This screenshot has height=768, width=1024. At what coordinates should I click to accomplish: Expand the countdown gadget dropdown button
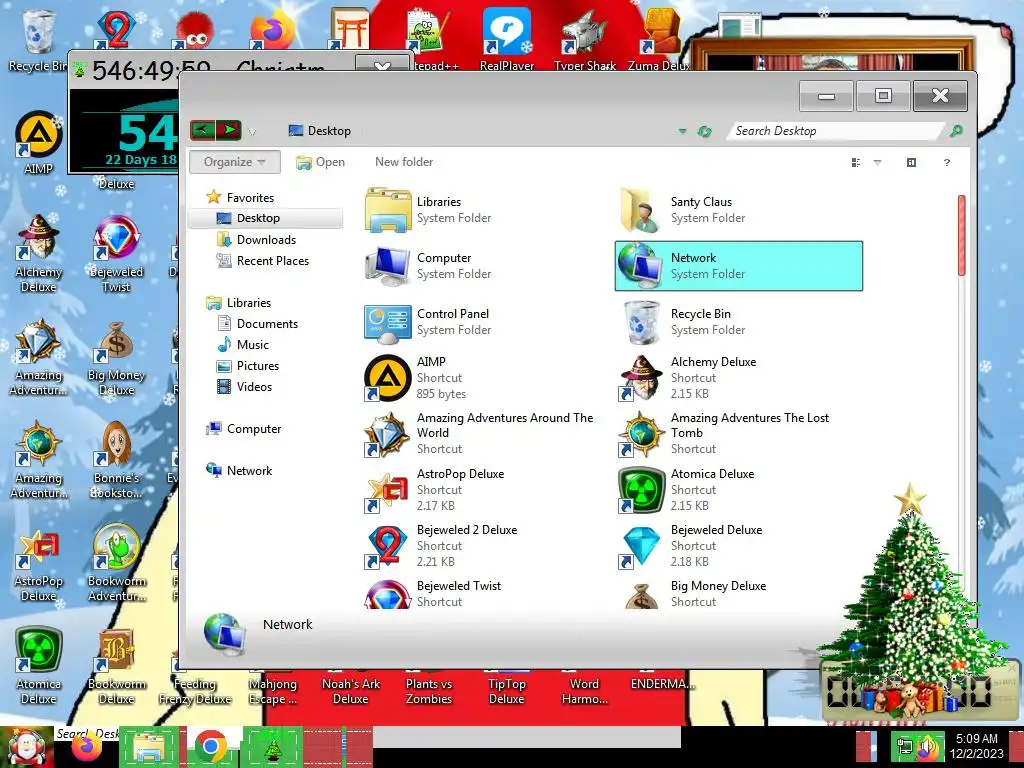pos(383,65)
